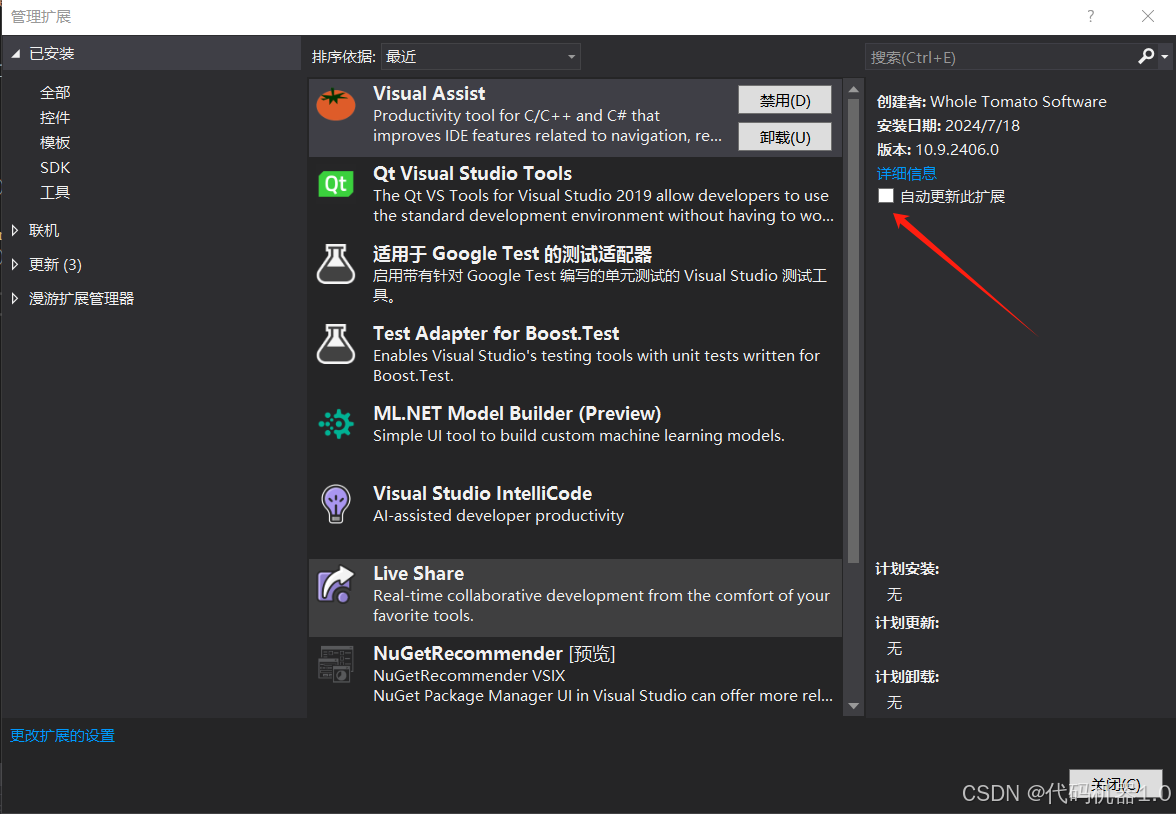Select the 工具 category
This screenshot has height=814, width=1176.
point(55,193)
